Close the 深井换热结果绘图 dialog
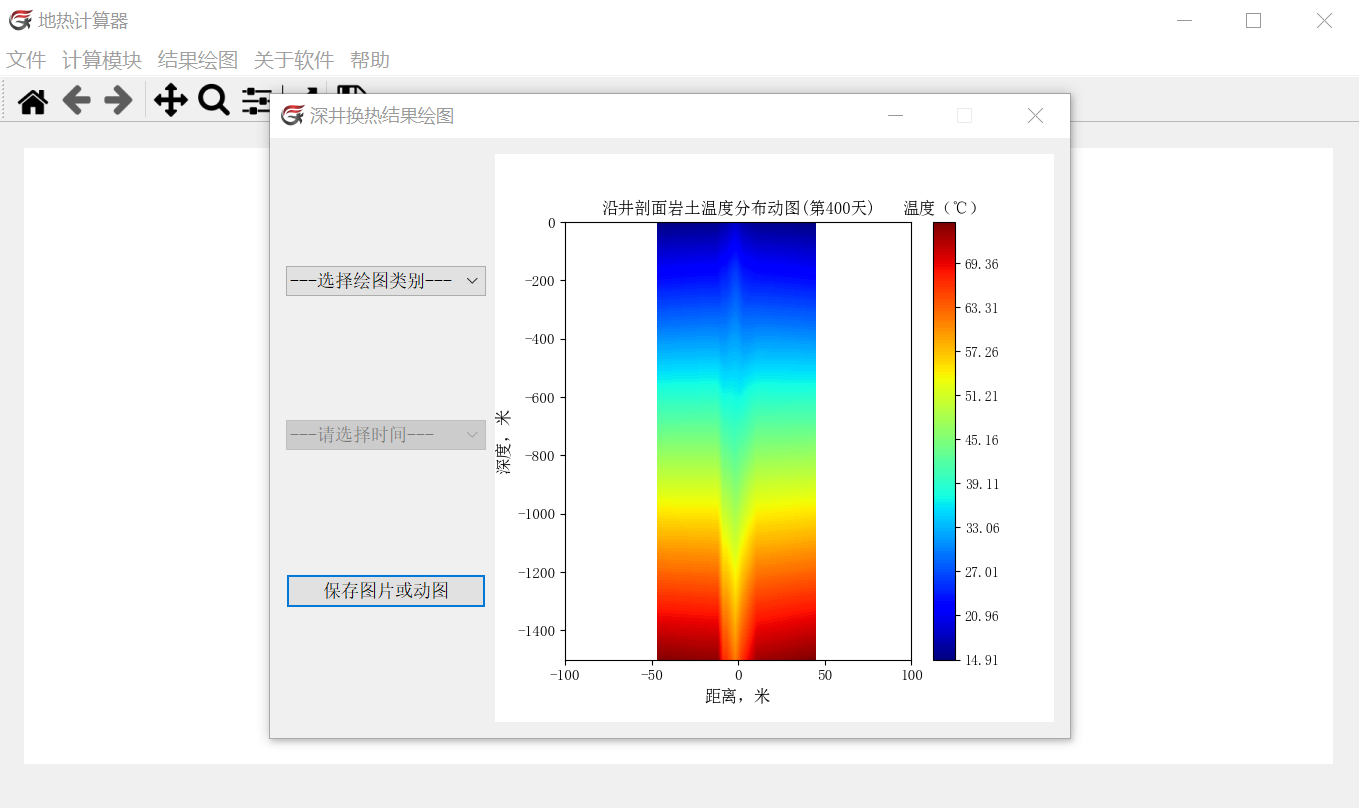Image resolution: width=1359 pixels, height=808 pixels. click(x=1036, y=116)
